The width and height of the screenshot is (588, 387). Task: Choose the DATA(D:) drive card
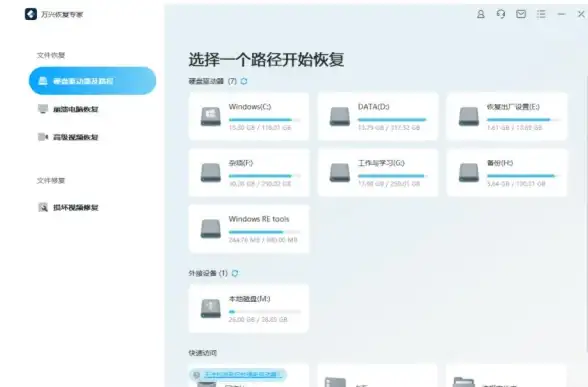click(x=378, y=116)
